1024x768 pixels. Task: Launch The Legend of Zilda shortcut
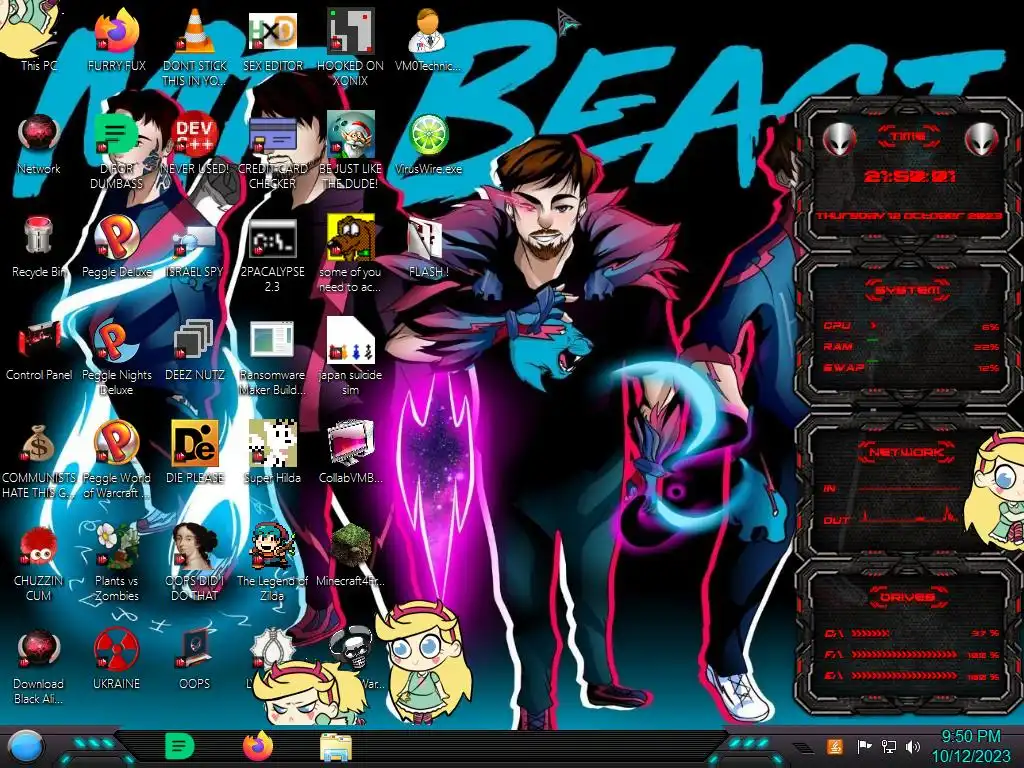pos(272,546)
